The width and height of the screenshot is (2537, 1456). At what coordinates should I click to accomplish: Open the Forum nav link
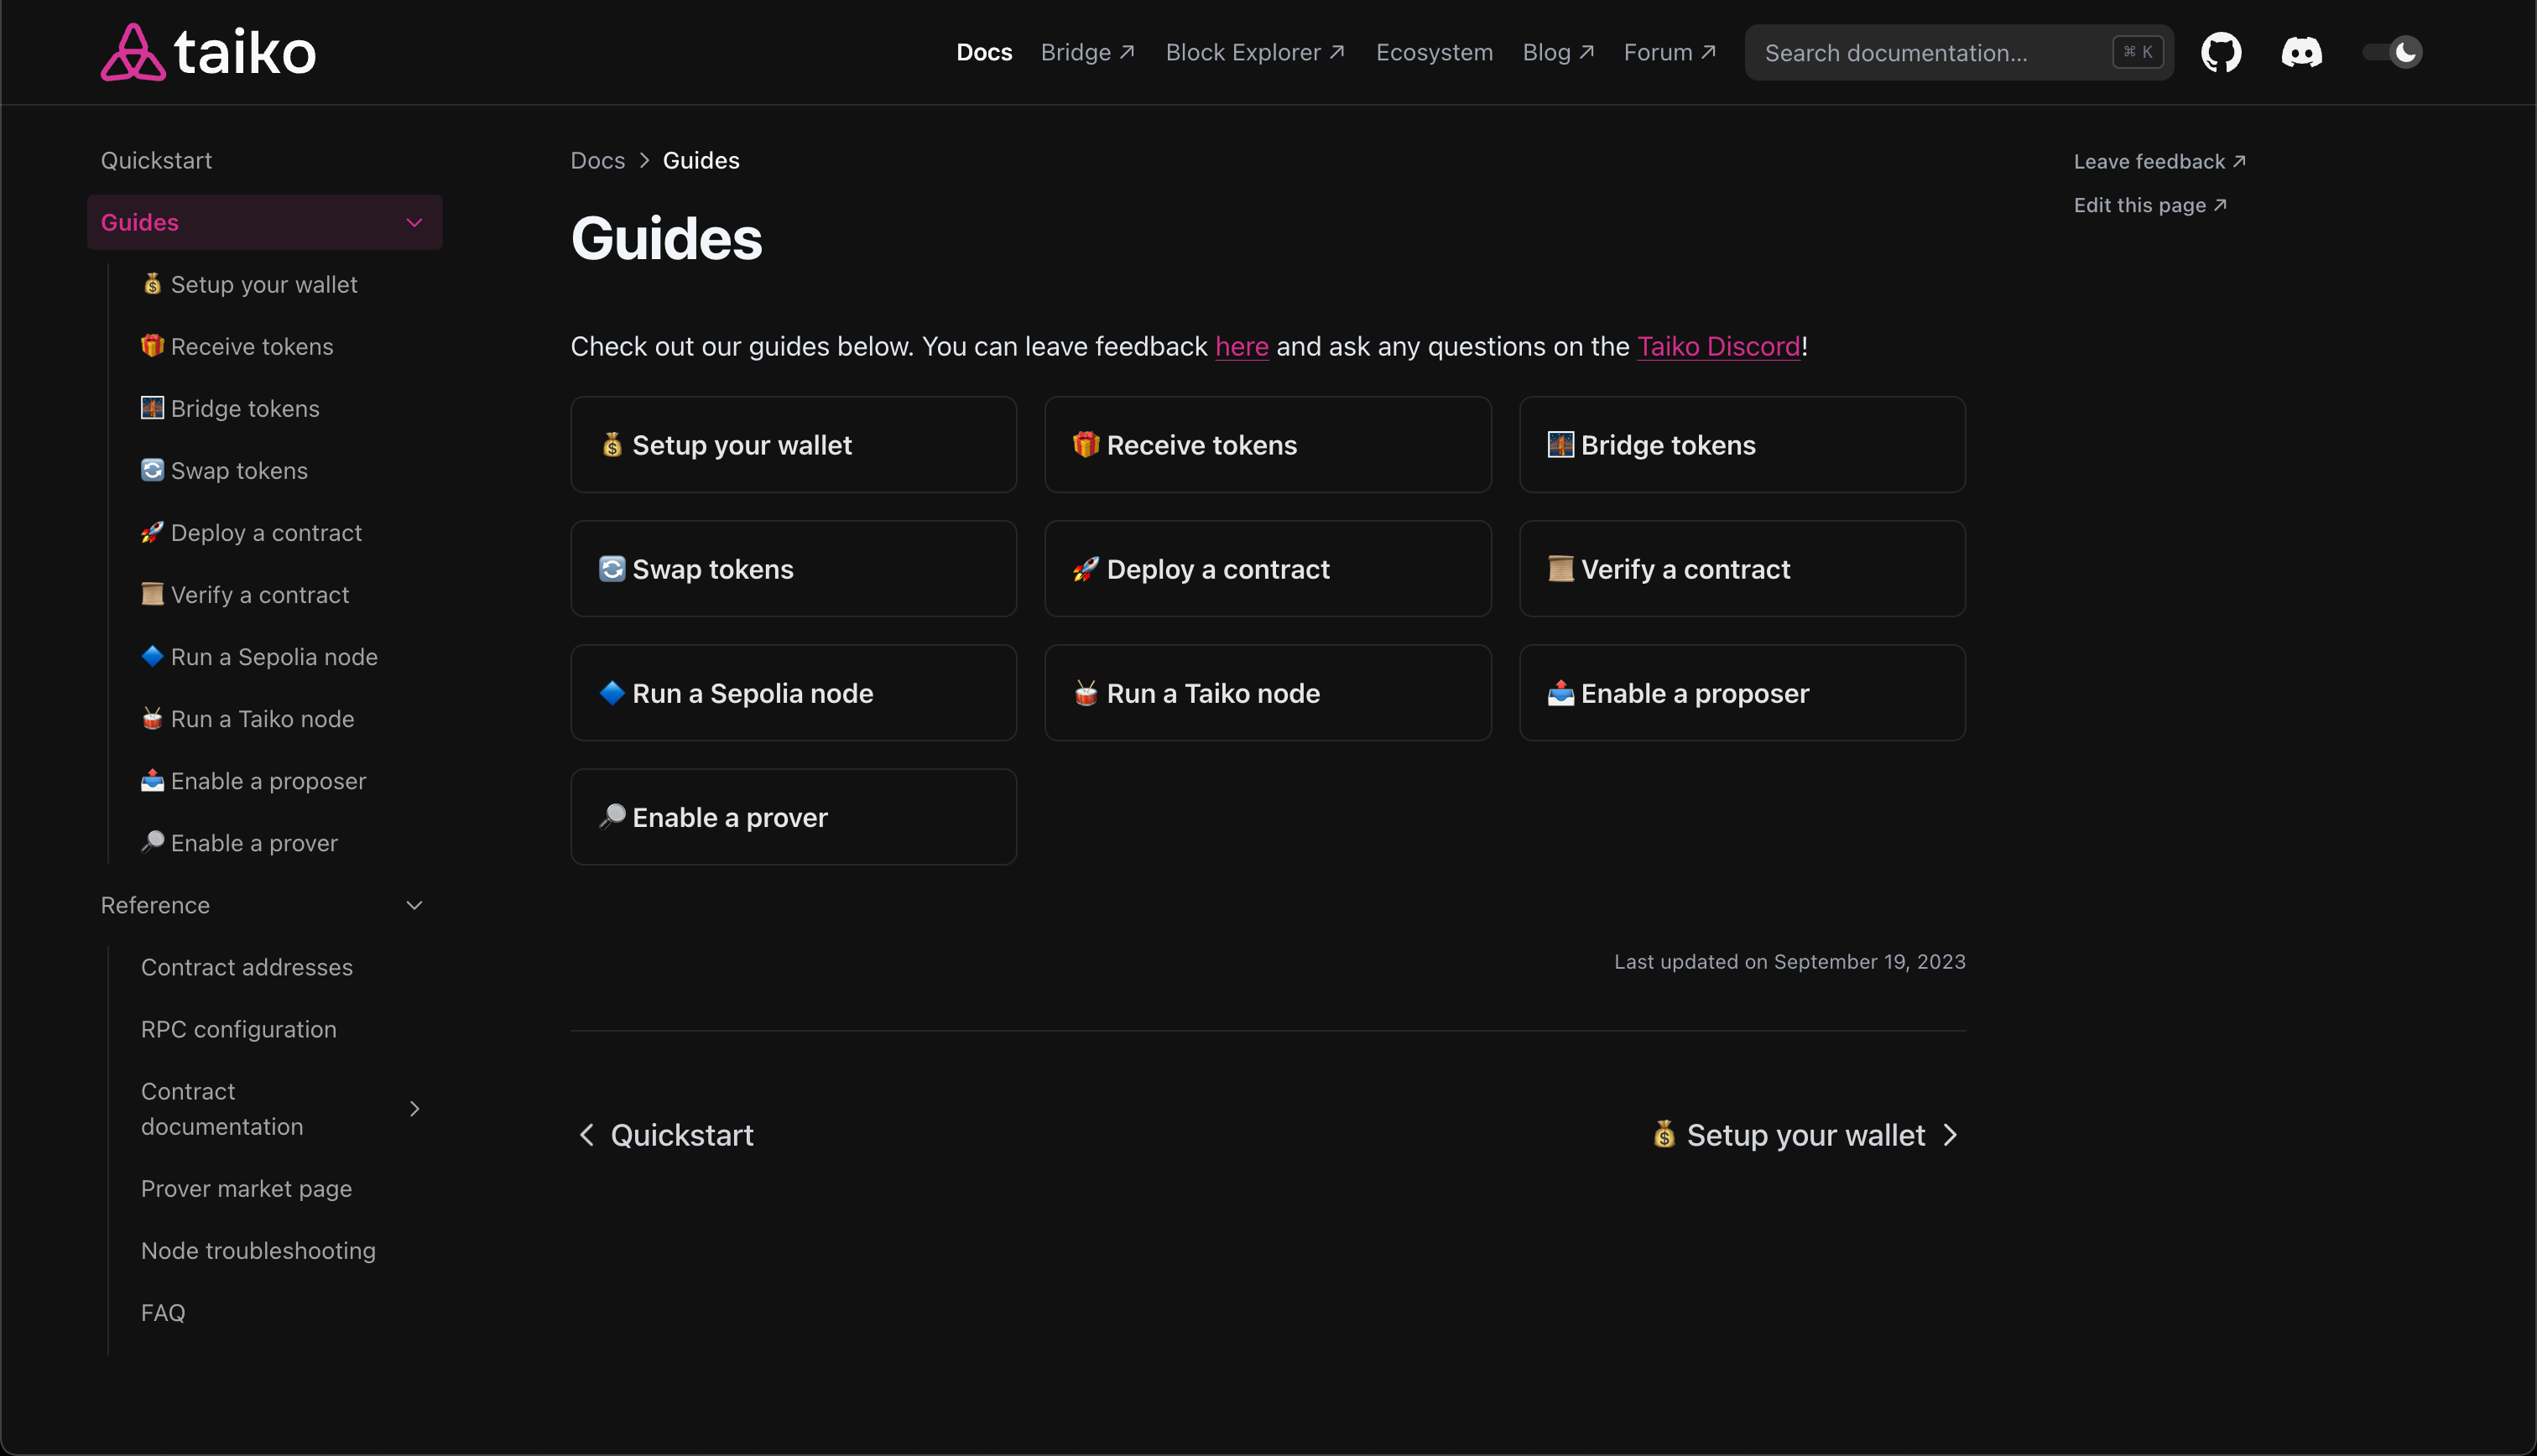(1670, 52)
